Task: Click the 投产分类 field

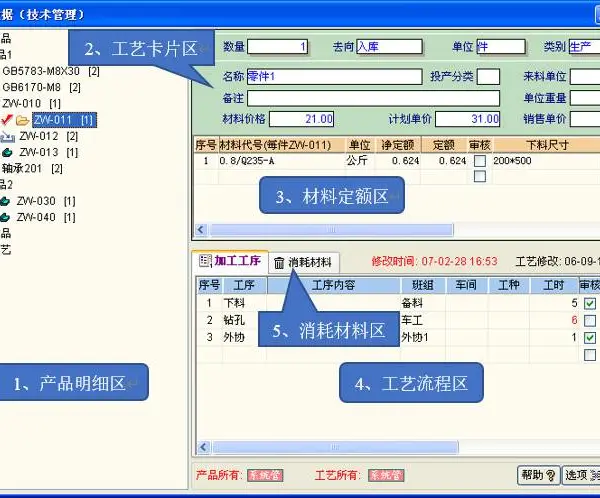Action: (x=488, y=77)
